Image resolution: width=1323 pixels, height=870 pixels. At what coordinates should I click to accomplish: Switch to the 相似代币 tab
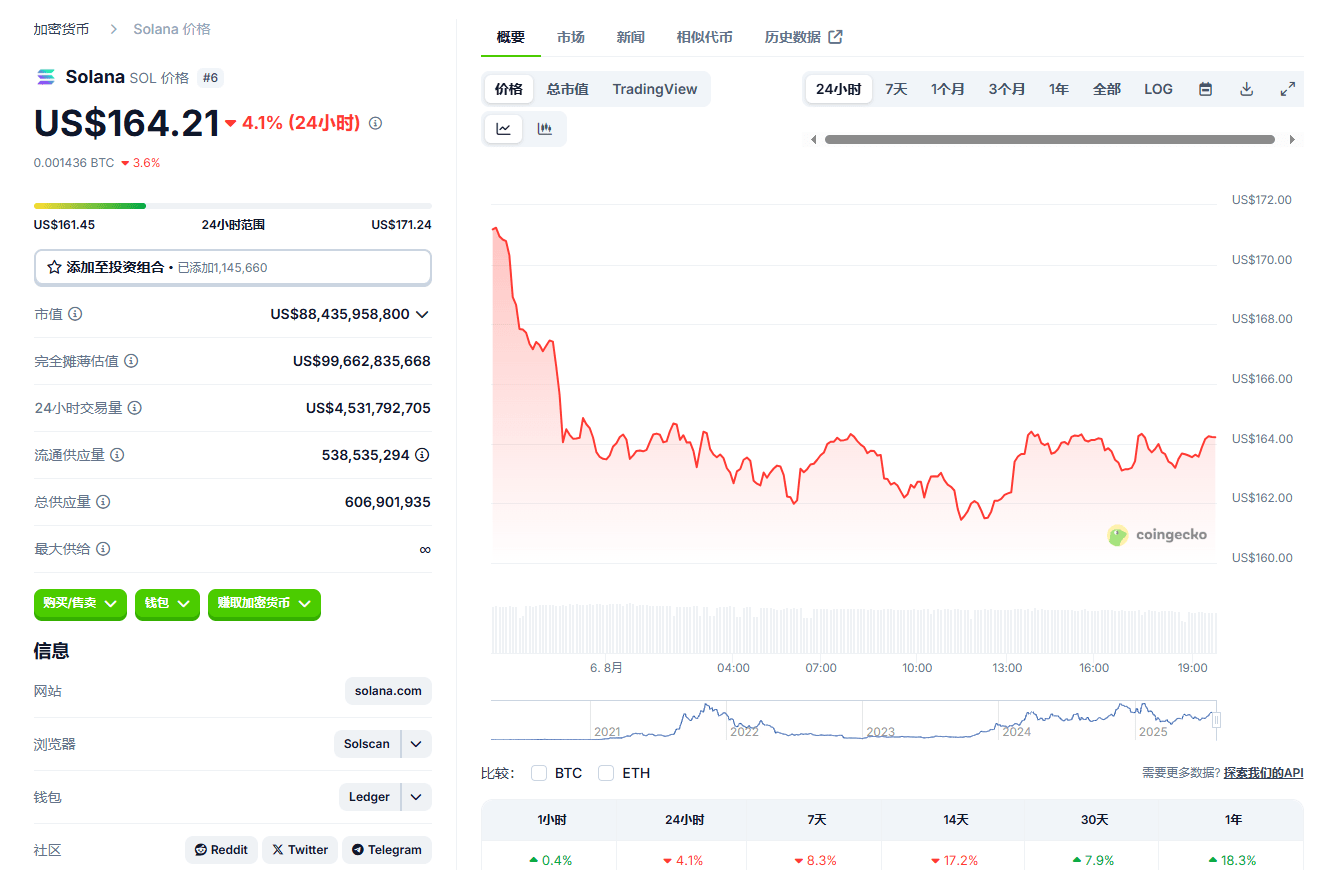[x=705, y=37]
